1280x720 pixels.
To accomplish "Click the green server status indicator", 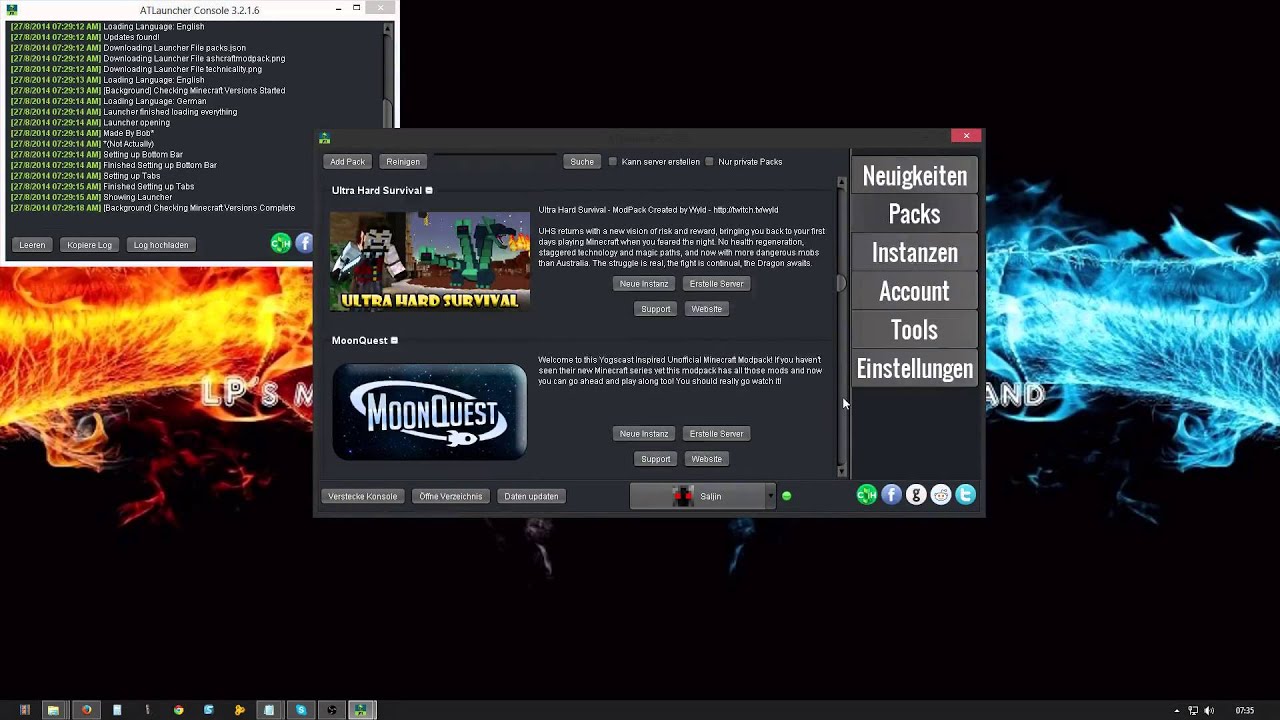I will [786, 496].
